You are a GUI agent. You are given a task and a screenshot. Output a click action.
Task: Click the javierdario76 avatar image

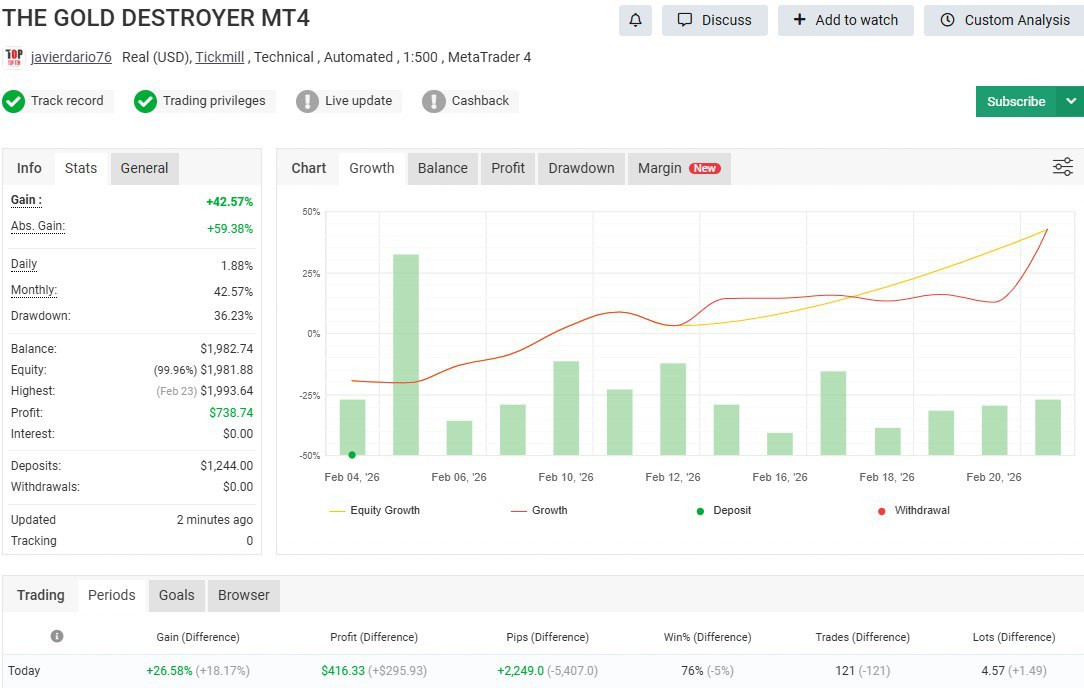pos(14,57)
